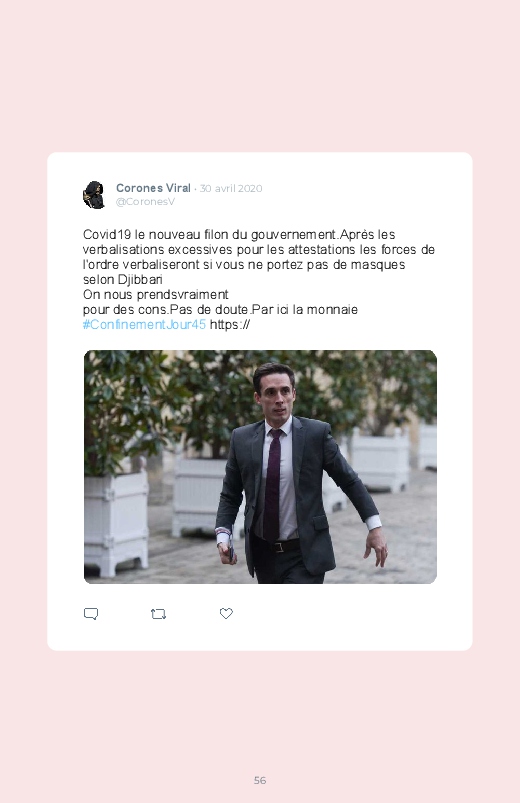The height and width of the screenshot is (803, 520).
Task: Click the Corones Viral display name
Action: click(x=153, y=188)
